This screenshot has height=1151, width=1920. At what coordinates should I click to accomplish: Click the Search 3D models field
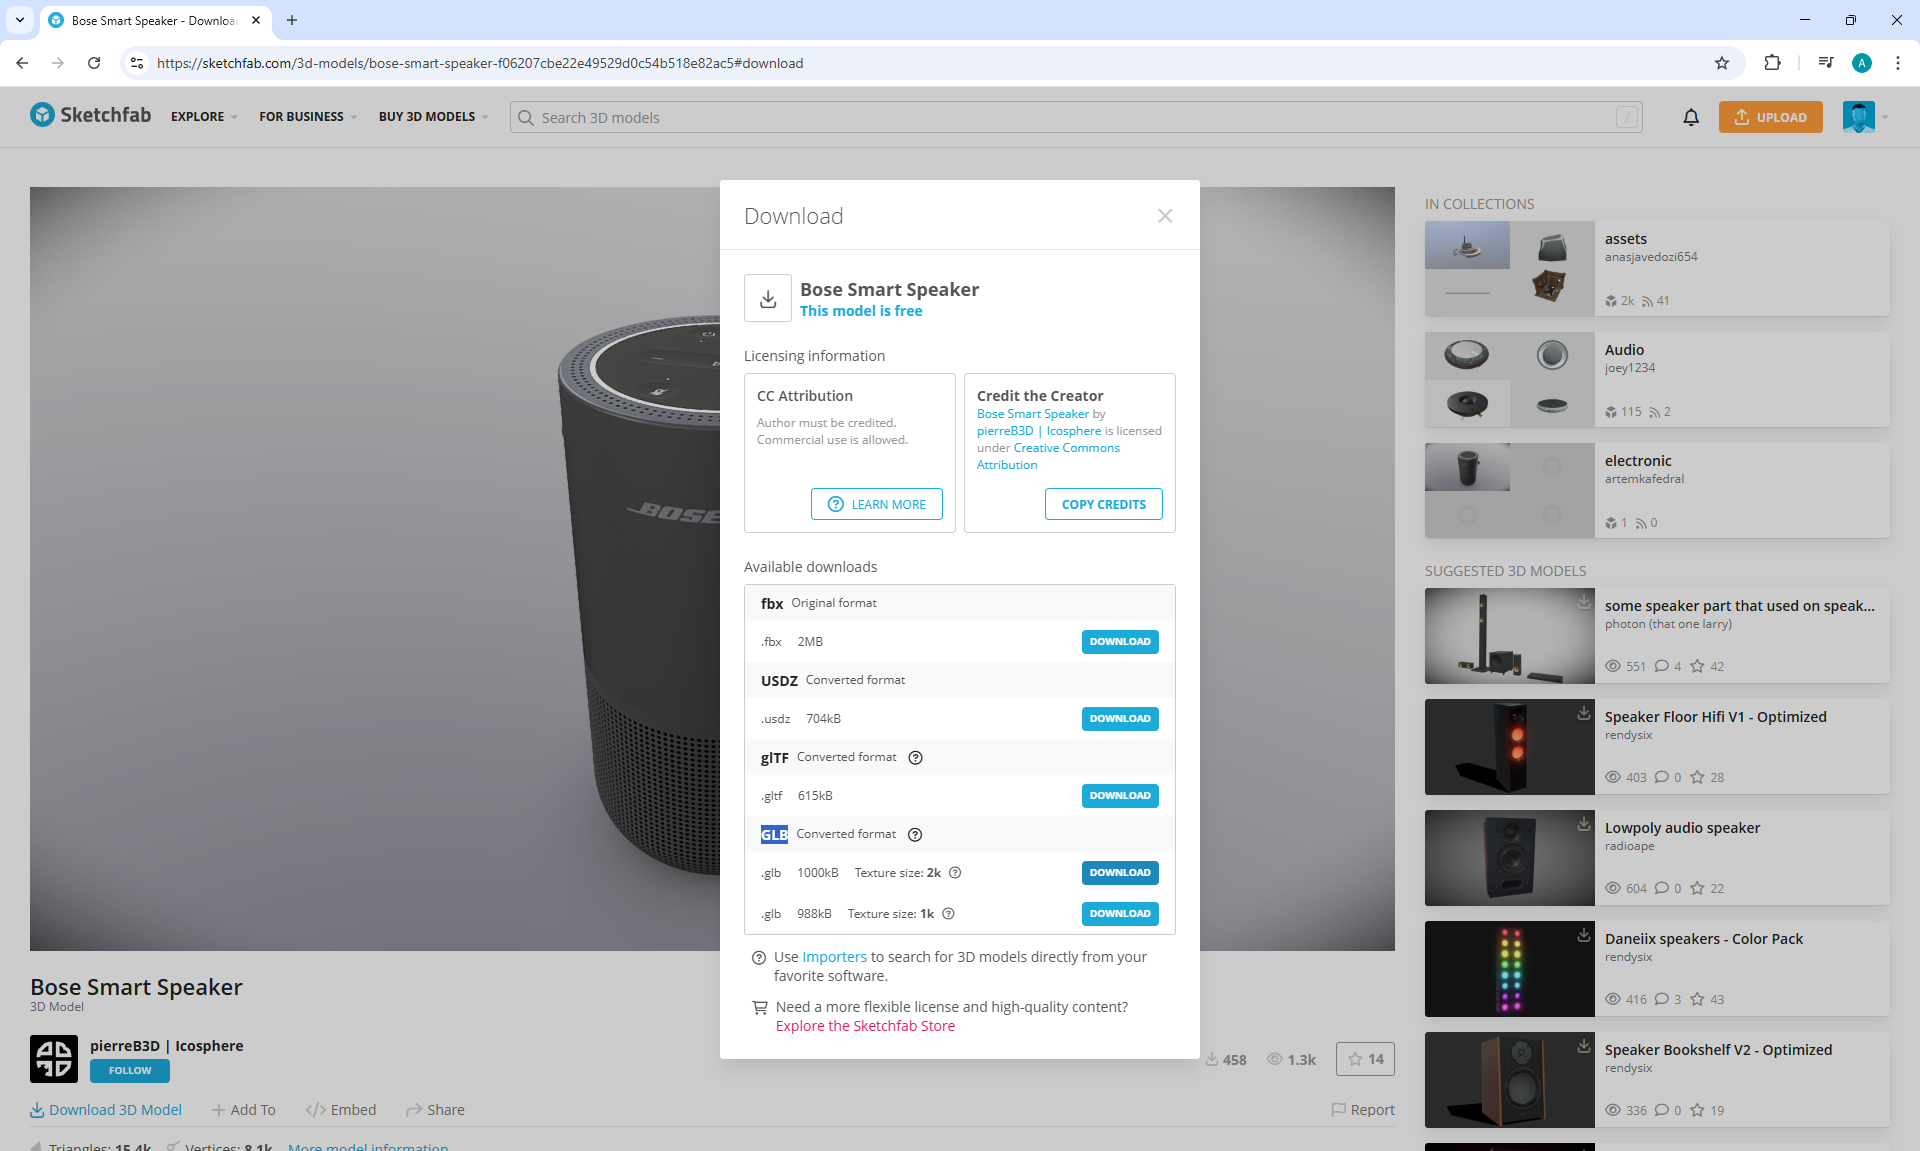click(1075, 117)
